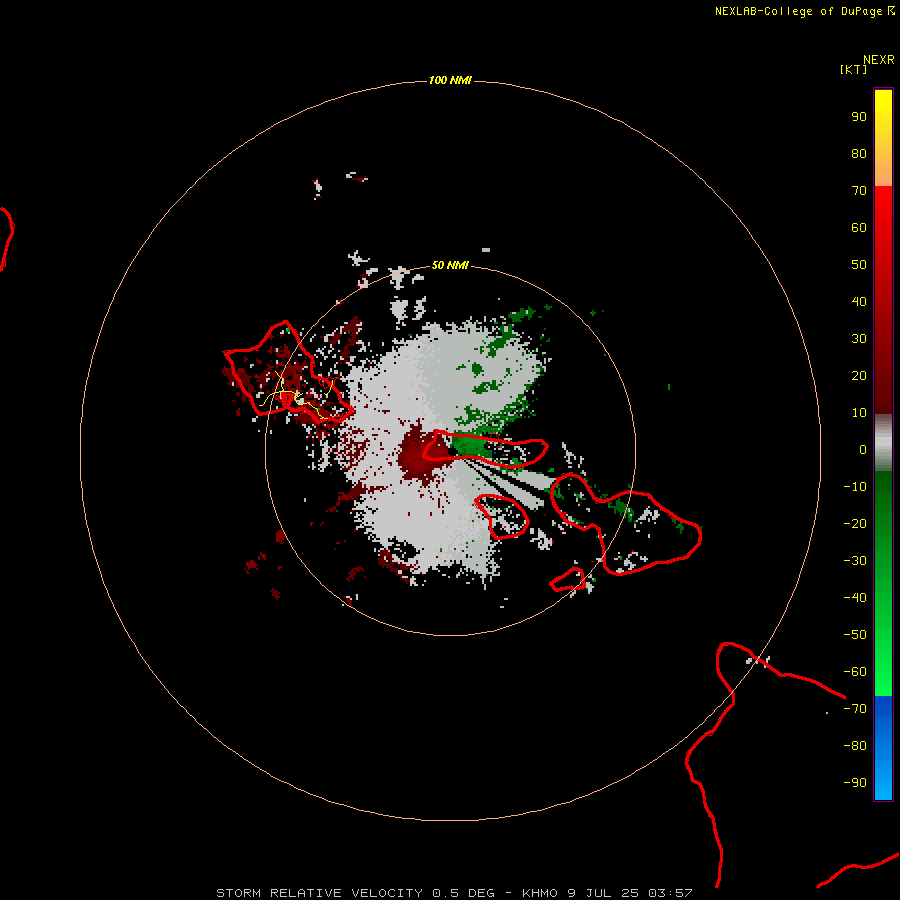900x900 pixels.
Task: Click the NEXR label above color scale
Action: click(878, 60)
